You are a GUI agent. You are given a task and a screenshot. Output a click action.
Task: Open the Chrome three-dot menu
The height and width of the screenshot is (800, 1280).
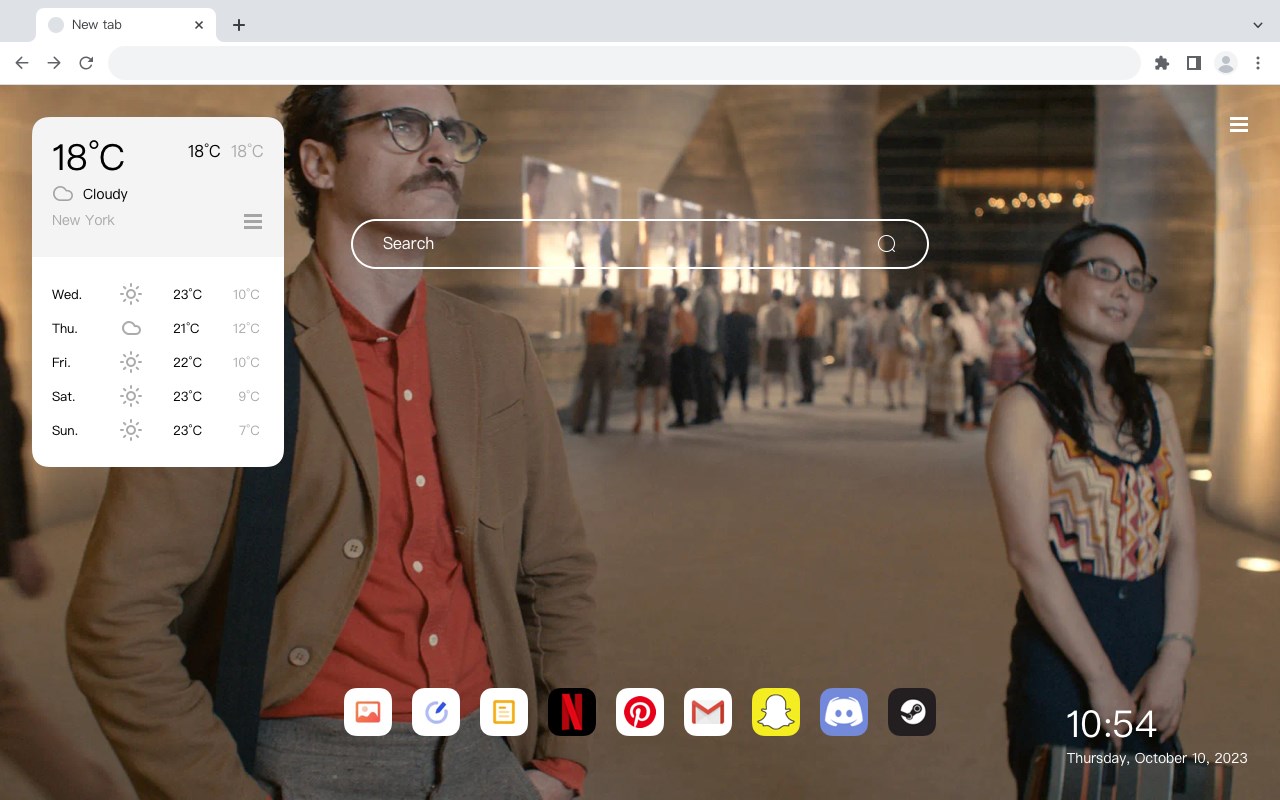[x=1258, y=63]
